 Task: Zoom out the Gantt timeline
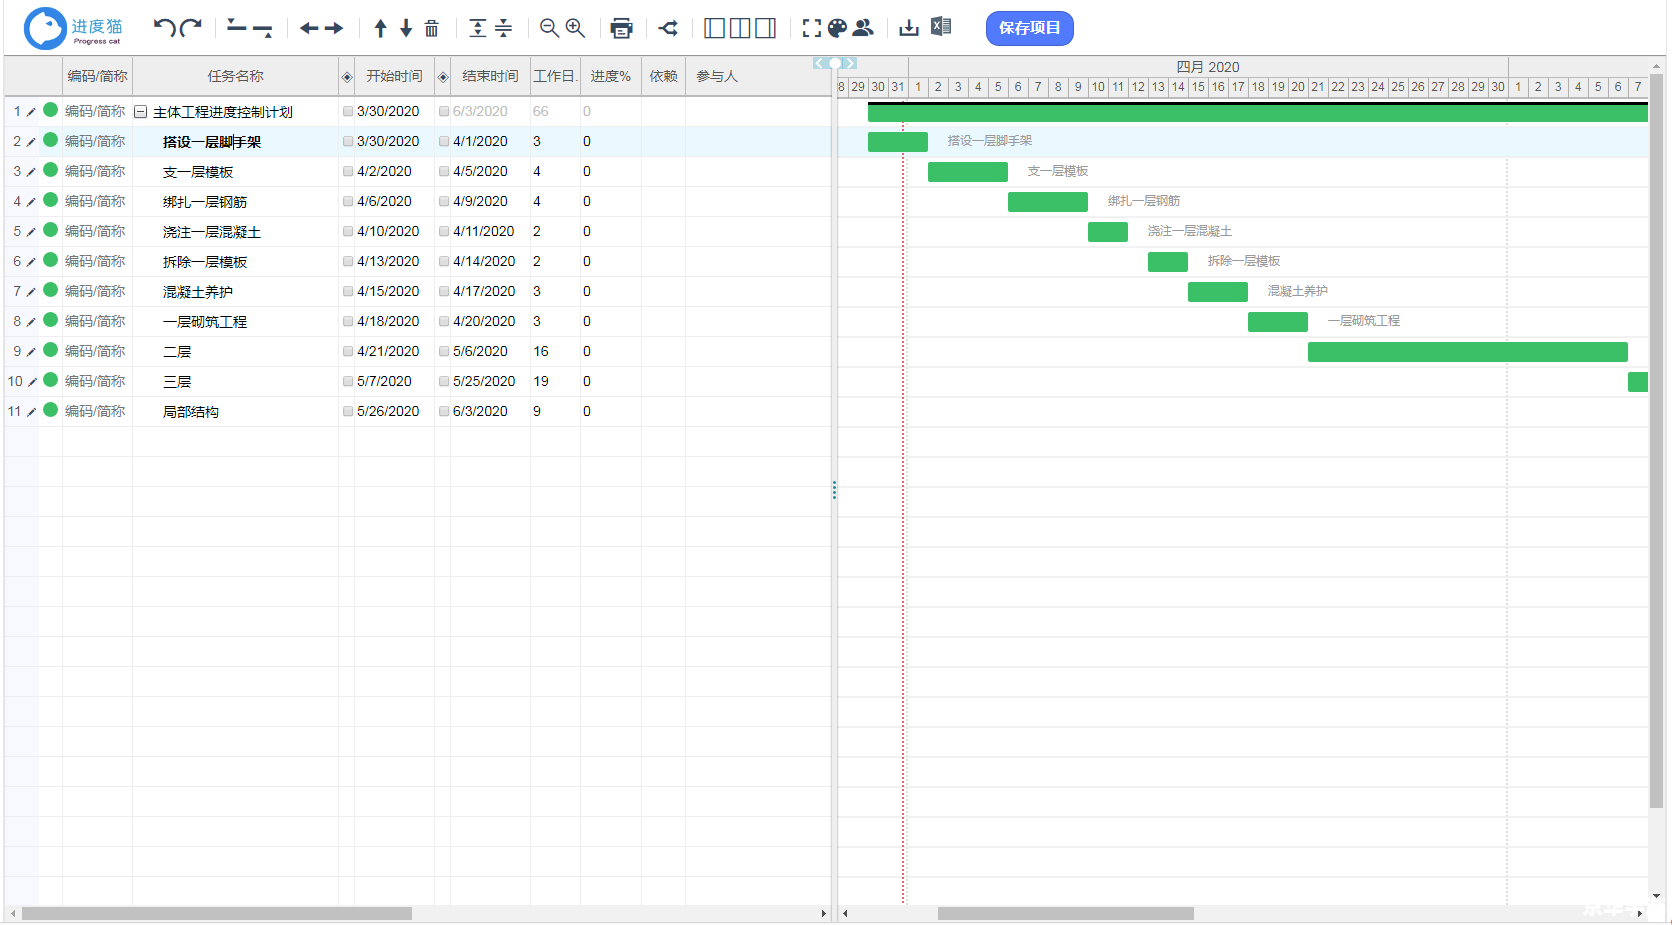(x=549, y=28)
